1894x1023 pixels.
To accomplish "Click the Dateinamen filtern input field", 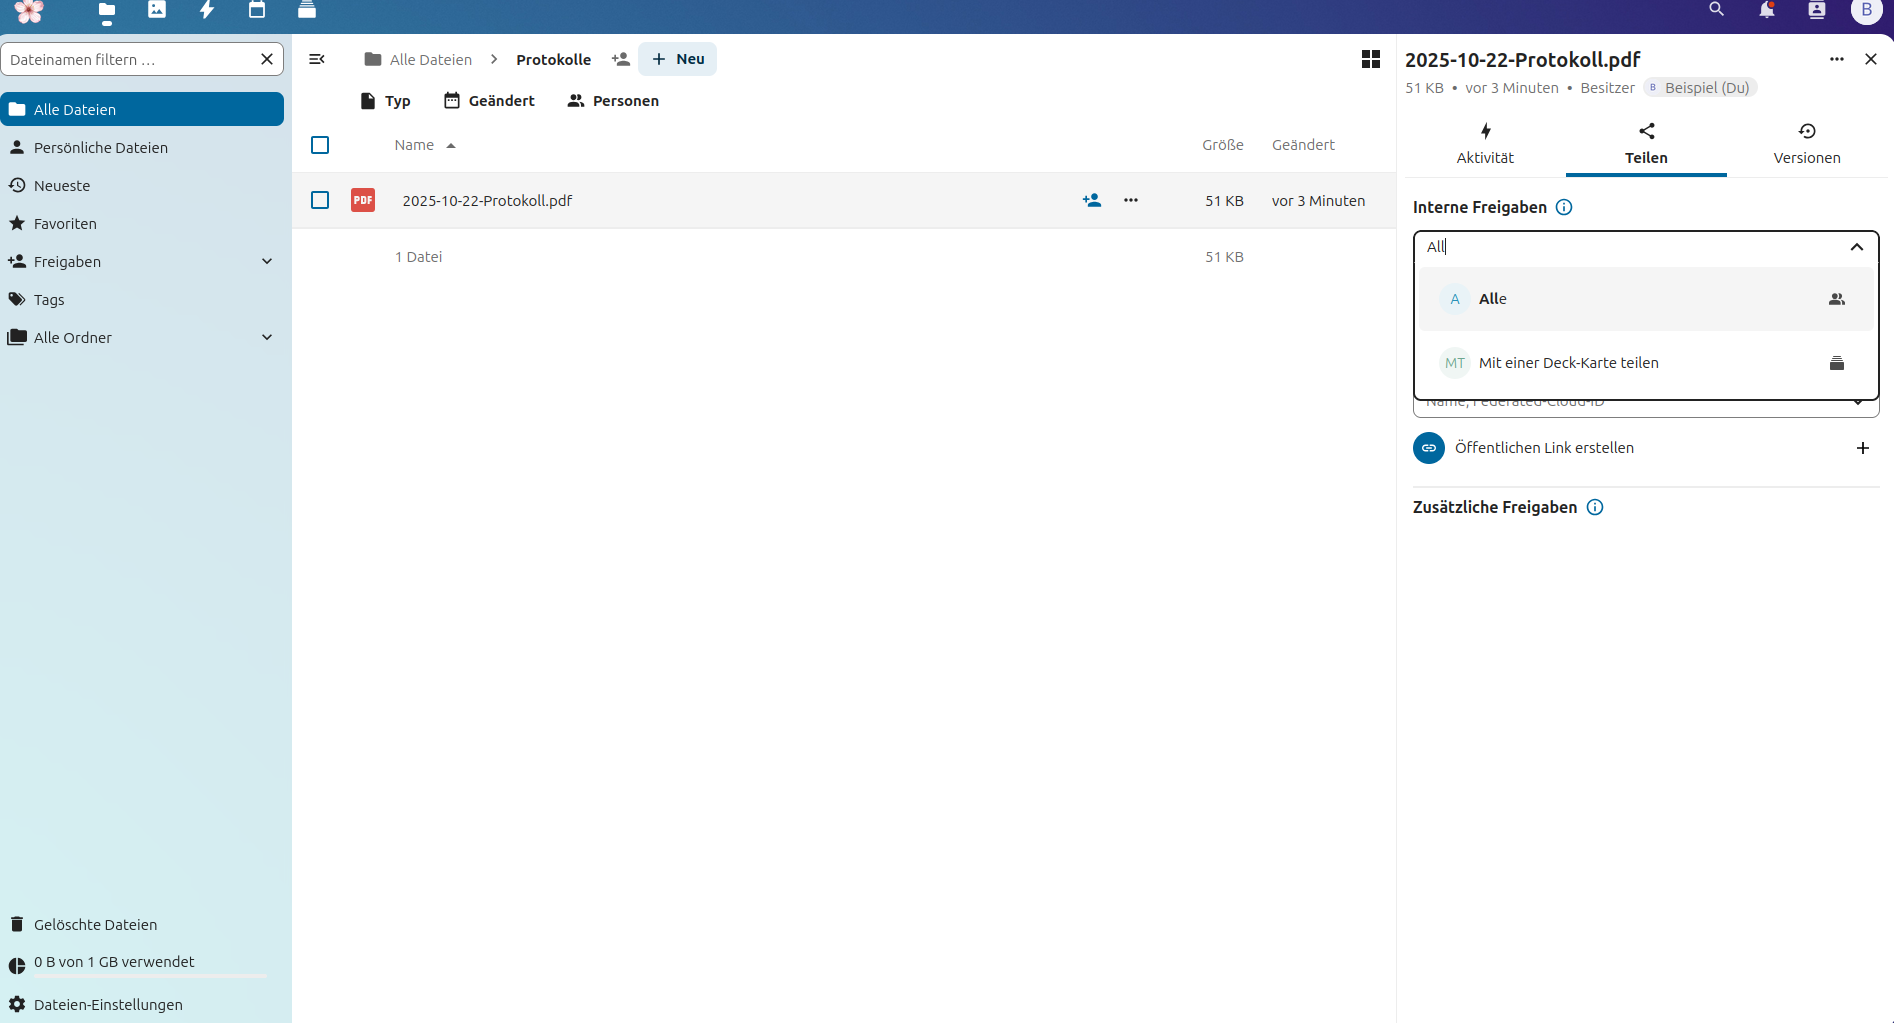I will [130, 60].
